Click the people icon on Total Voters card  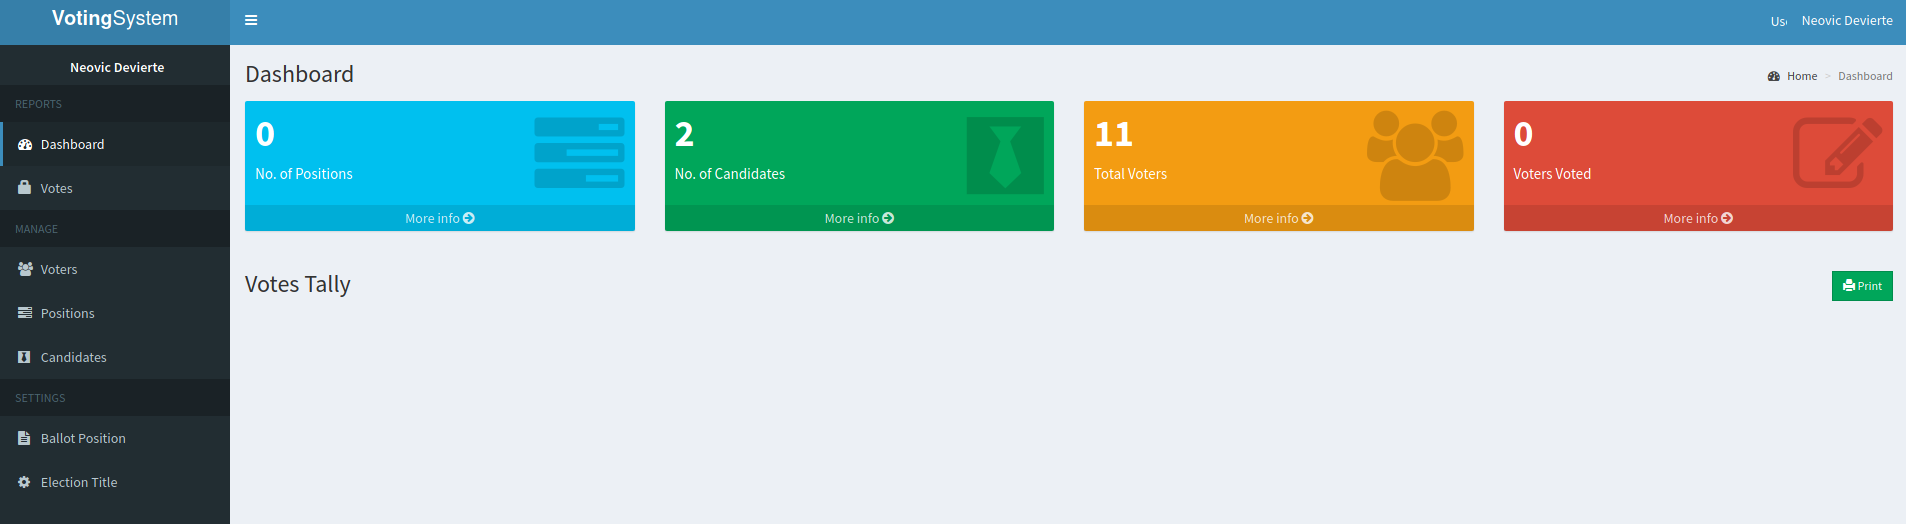pyautogui.click(x=1414, y=155)
